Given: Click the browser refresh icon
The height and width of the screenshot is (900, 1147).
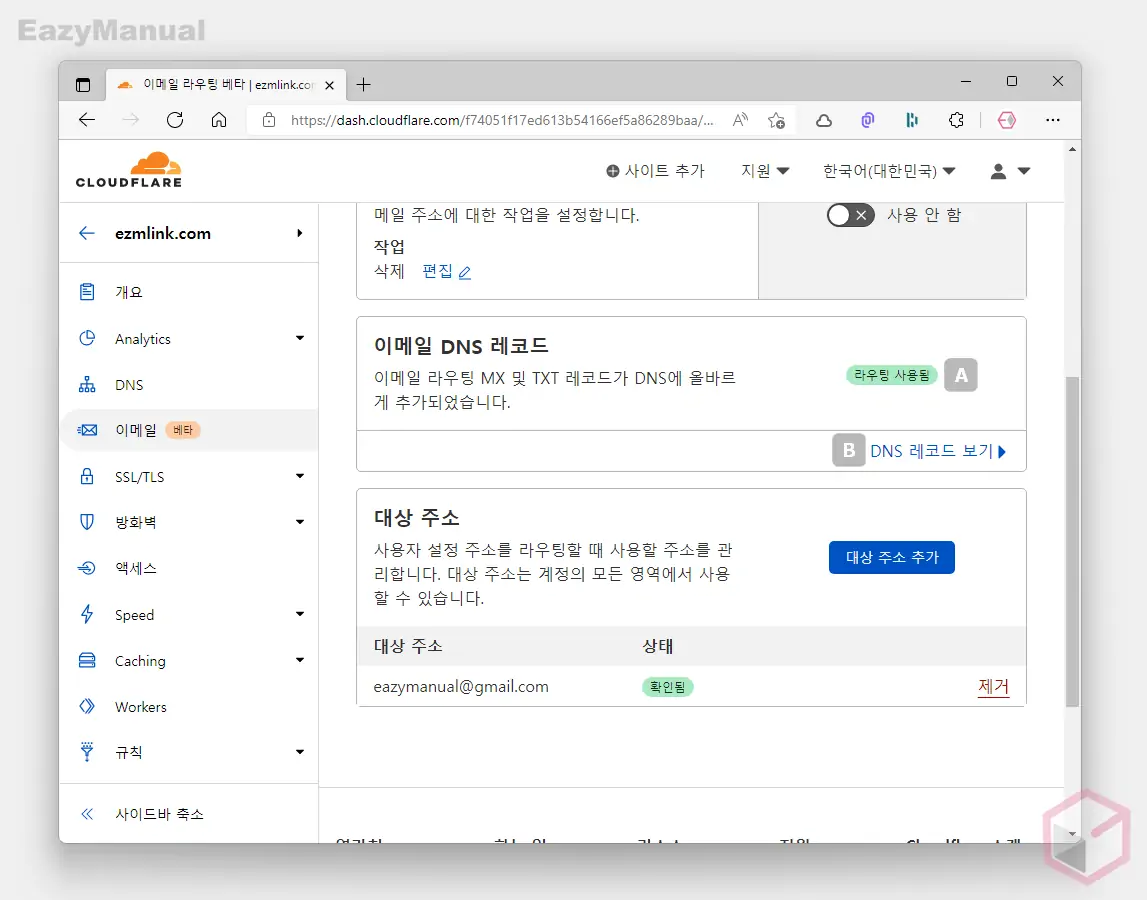Looking at the screenshot, I should [x=174, y=119].
